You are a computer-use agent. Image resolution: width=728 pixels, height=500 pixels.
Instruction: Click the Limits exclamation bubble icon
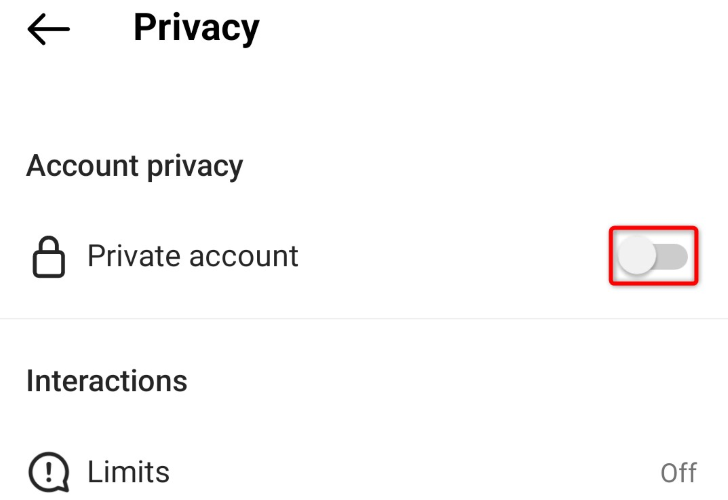tap(48, 471)
